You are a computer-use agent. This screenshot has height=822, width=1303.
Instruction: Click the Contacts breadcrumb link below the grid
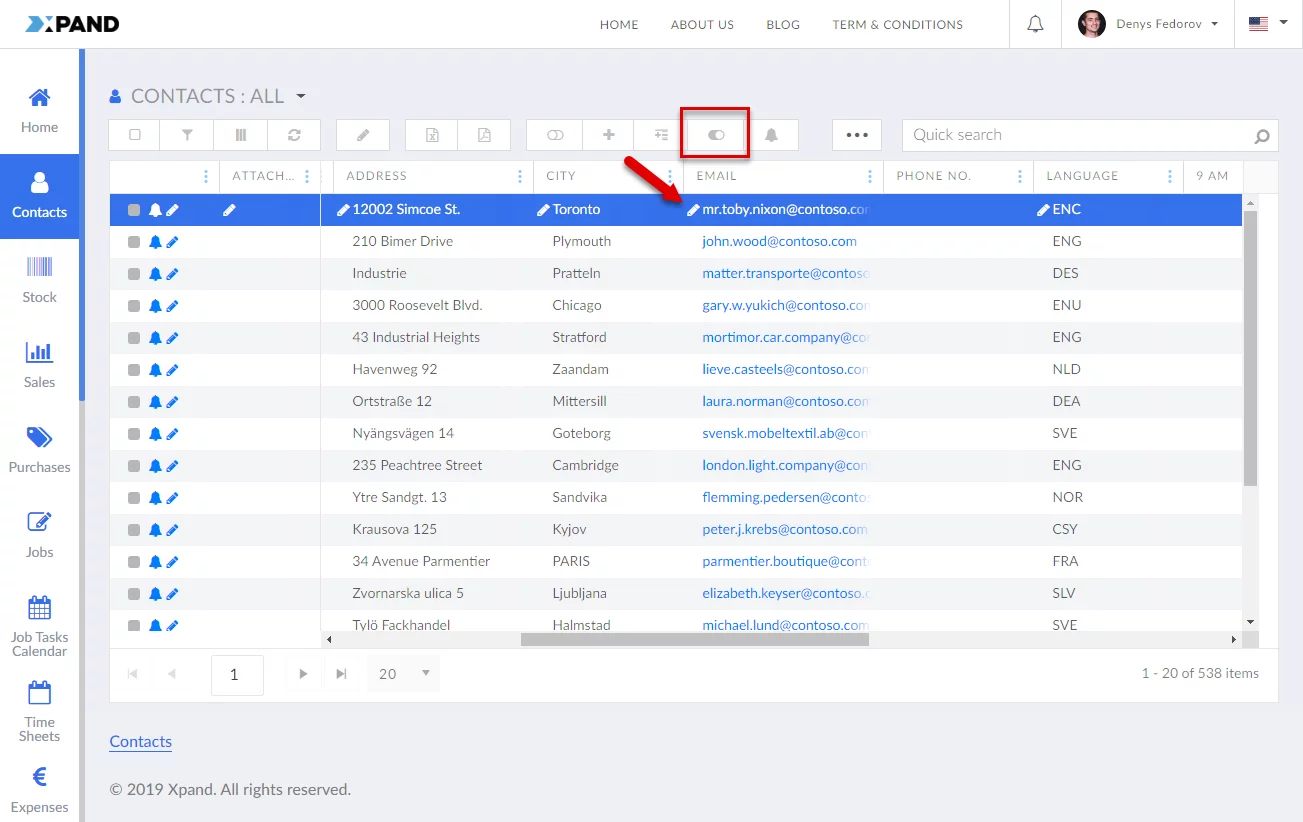[141, 741]
